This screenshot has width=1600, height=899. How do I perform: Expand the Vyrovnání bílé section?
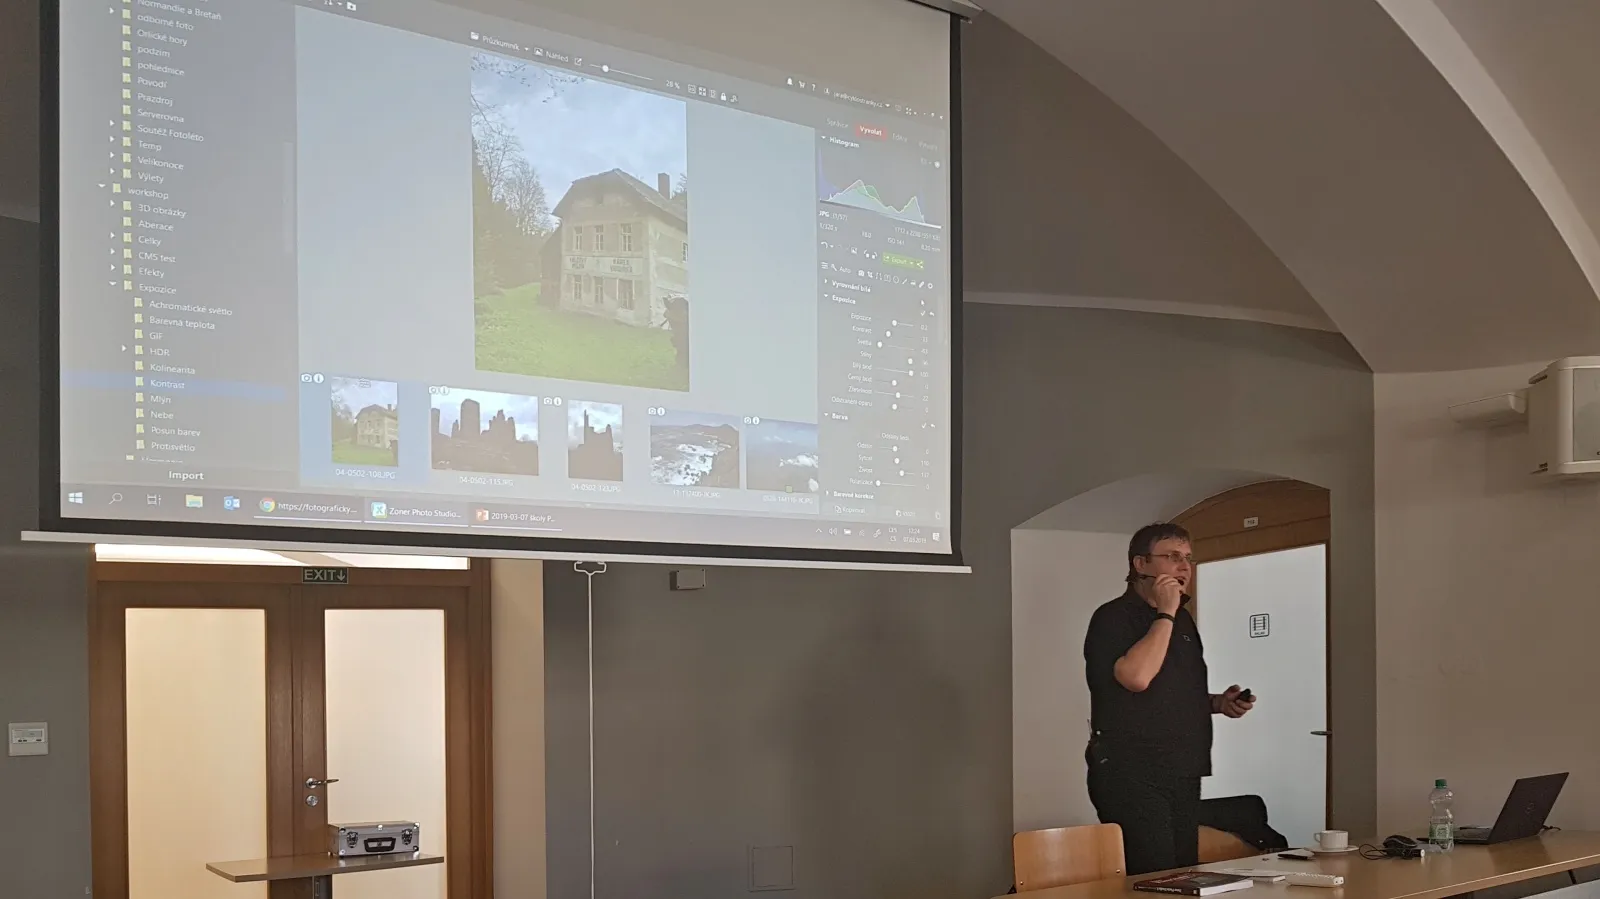click(x=827, y=283)
